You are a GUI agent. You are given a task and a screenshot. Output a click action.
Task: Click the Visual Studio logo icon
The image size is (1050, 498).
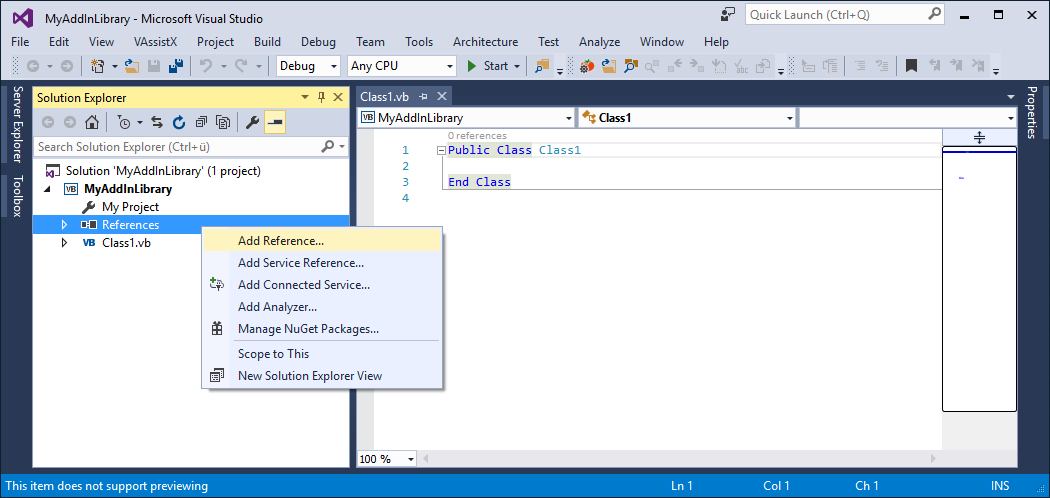[x=22, y=17]
